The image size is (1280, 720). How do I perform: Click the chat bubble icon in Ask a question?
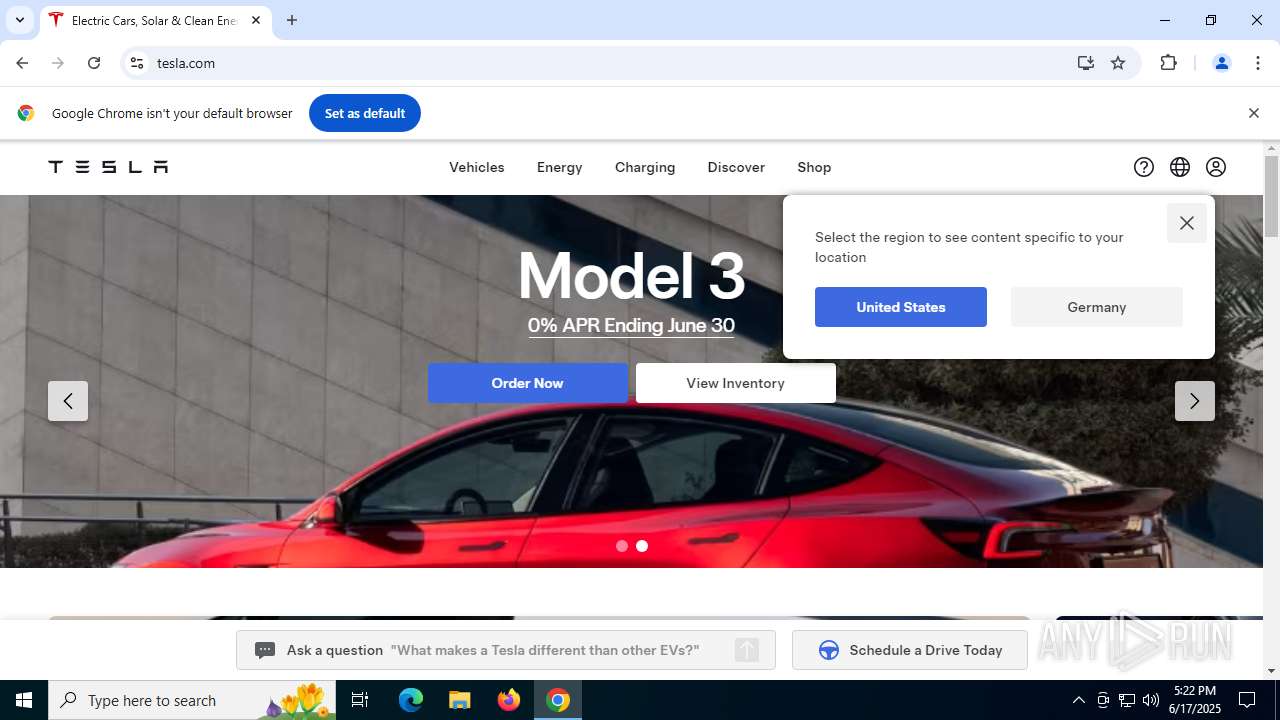[x=265, y=650]
